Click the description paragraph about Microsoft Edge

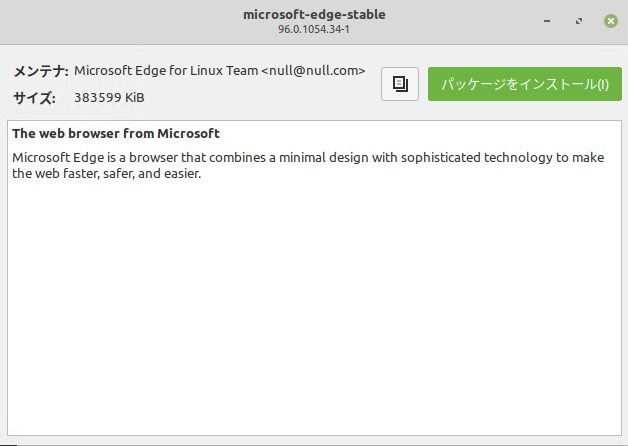308,165
